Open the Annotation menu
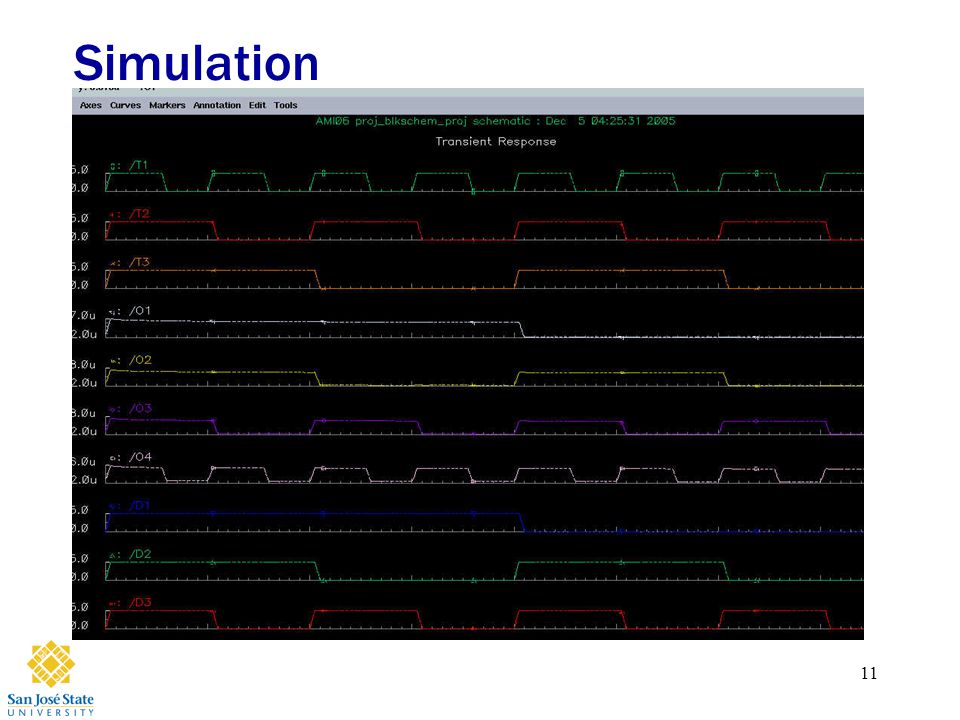 (x=217, y=105)
